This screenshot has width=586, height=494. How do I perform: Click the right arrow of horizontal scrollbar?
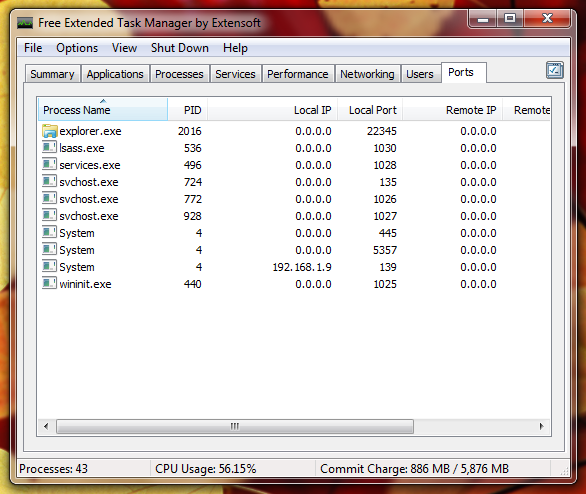tap(541, 426)
